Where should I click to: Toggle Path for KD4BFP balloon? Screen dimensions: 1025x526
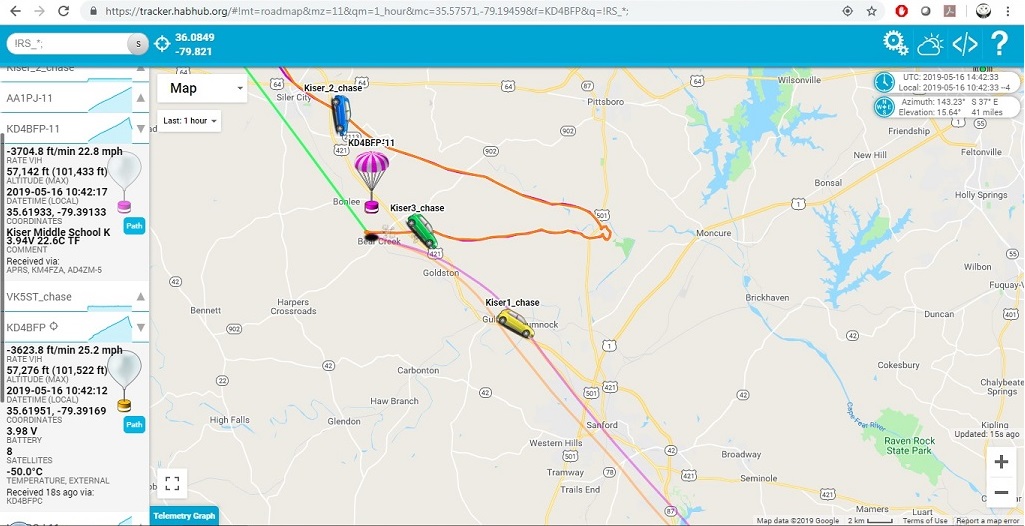click(134, 425)
